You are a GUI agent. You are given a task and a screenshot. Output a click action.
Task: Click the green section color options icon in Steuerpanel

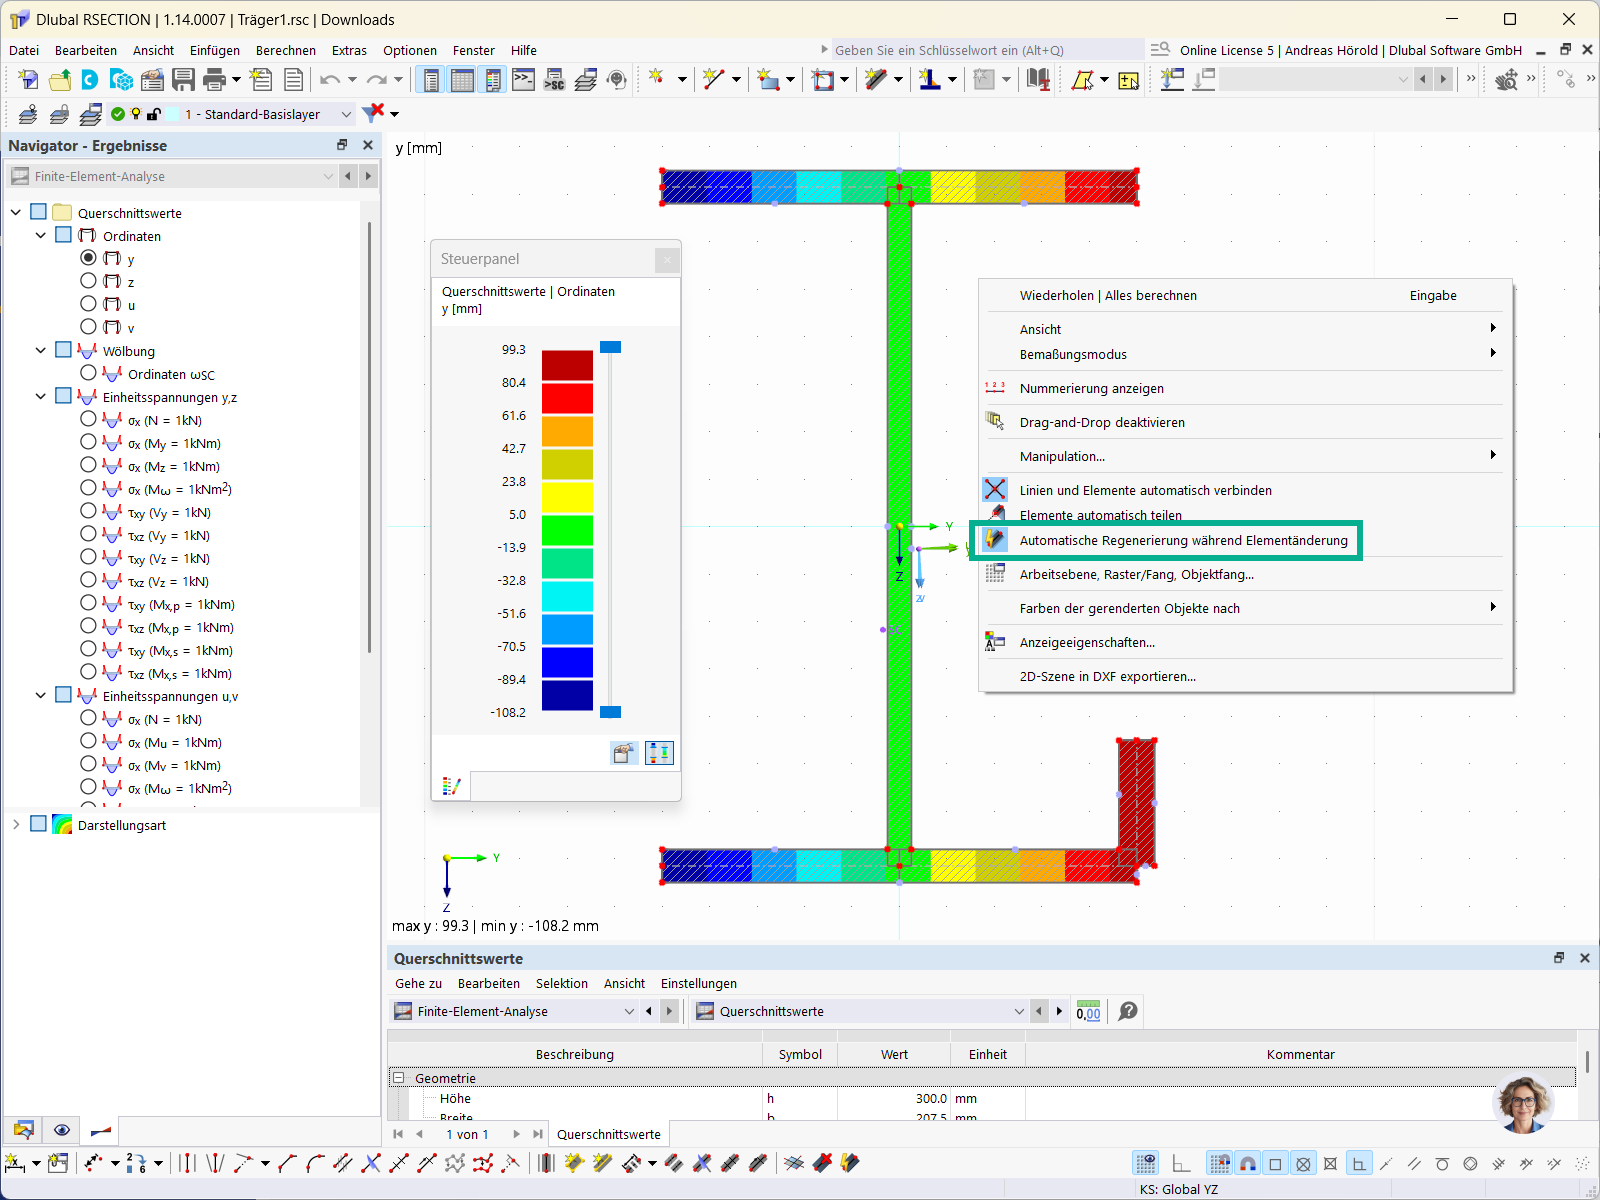point(659,753)
